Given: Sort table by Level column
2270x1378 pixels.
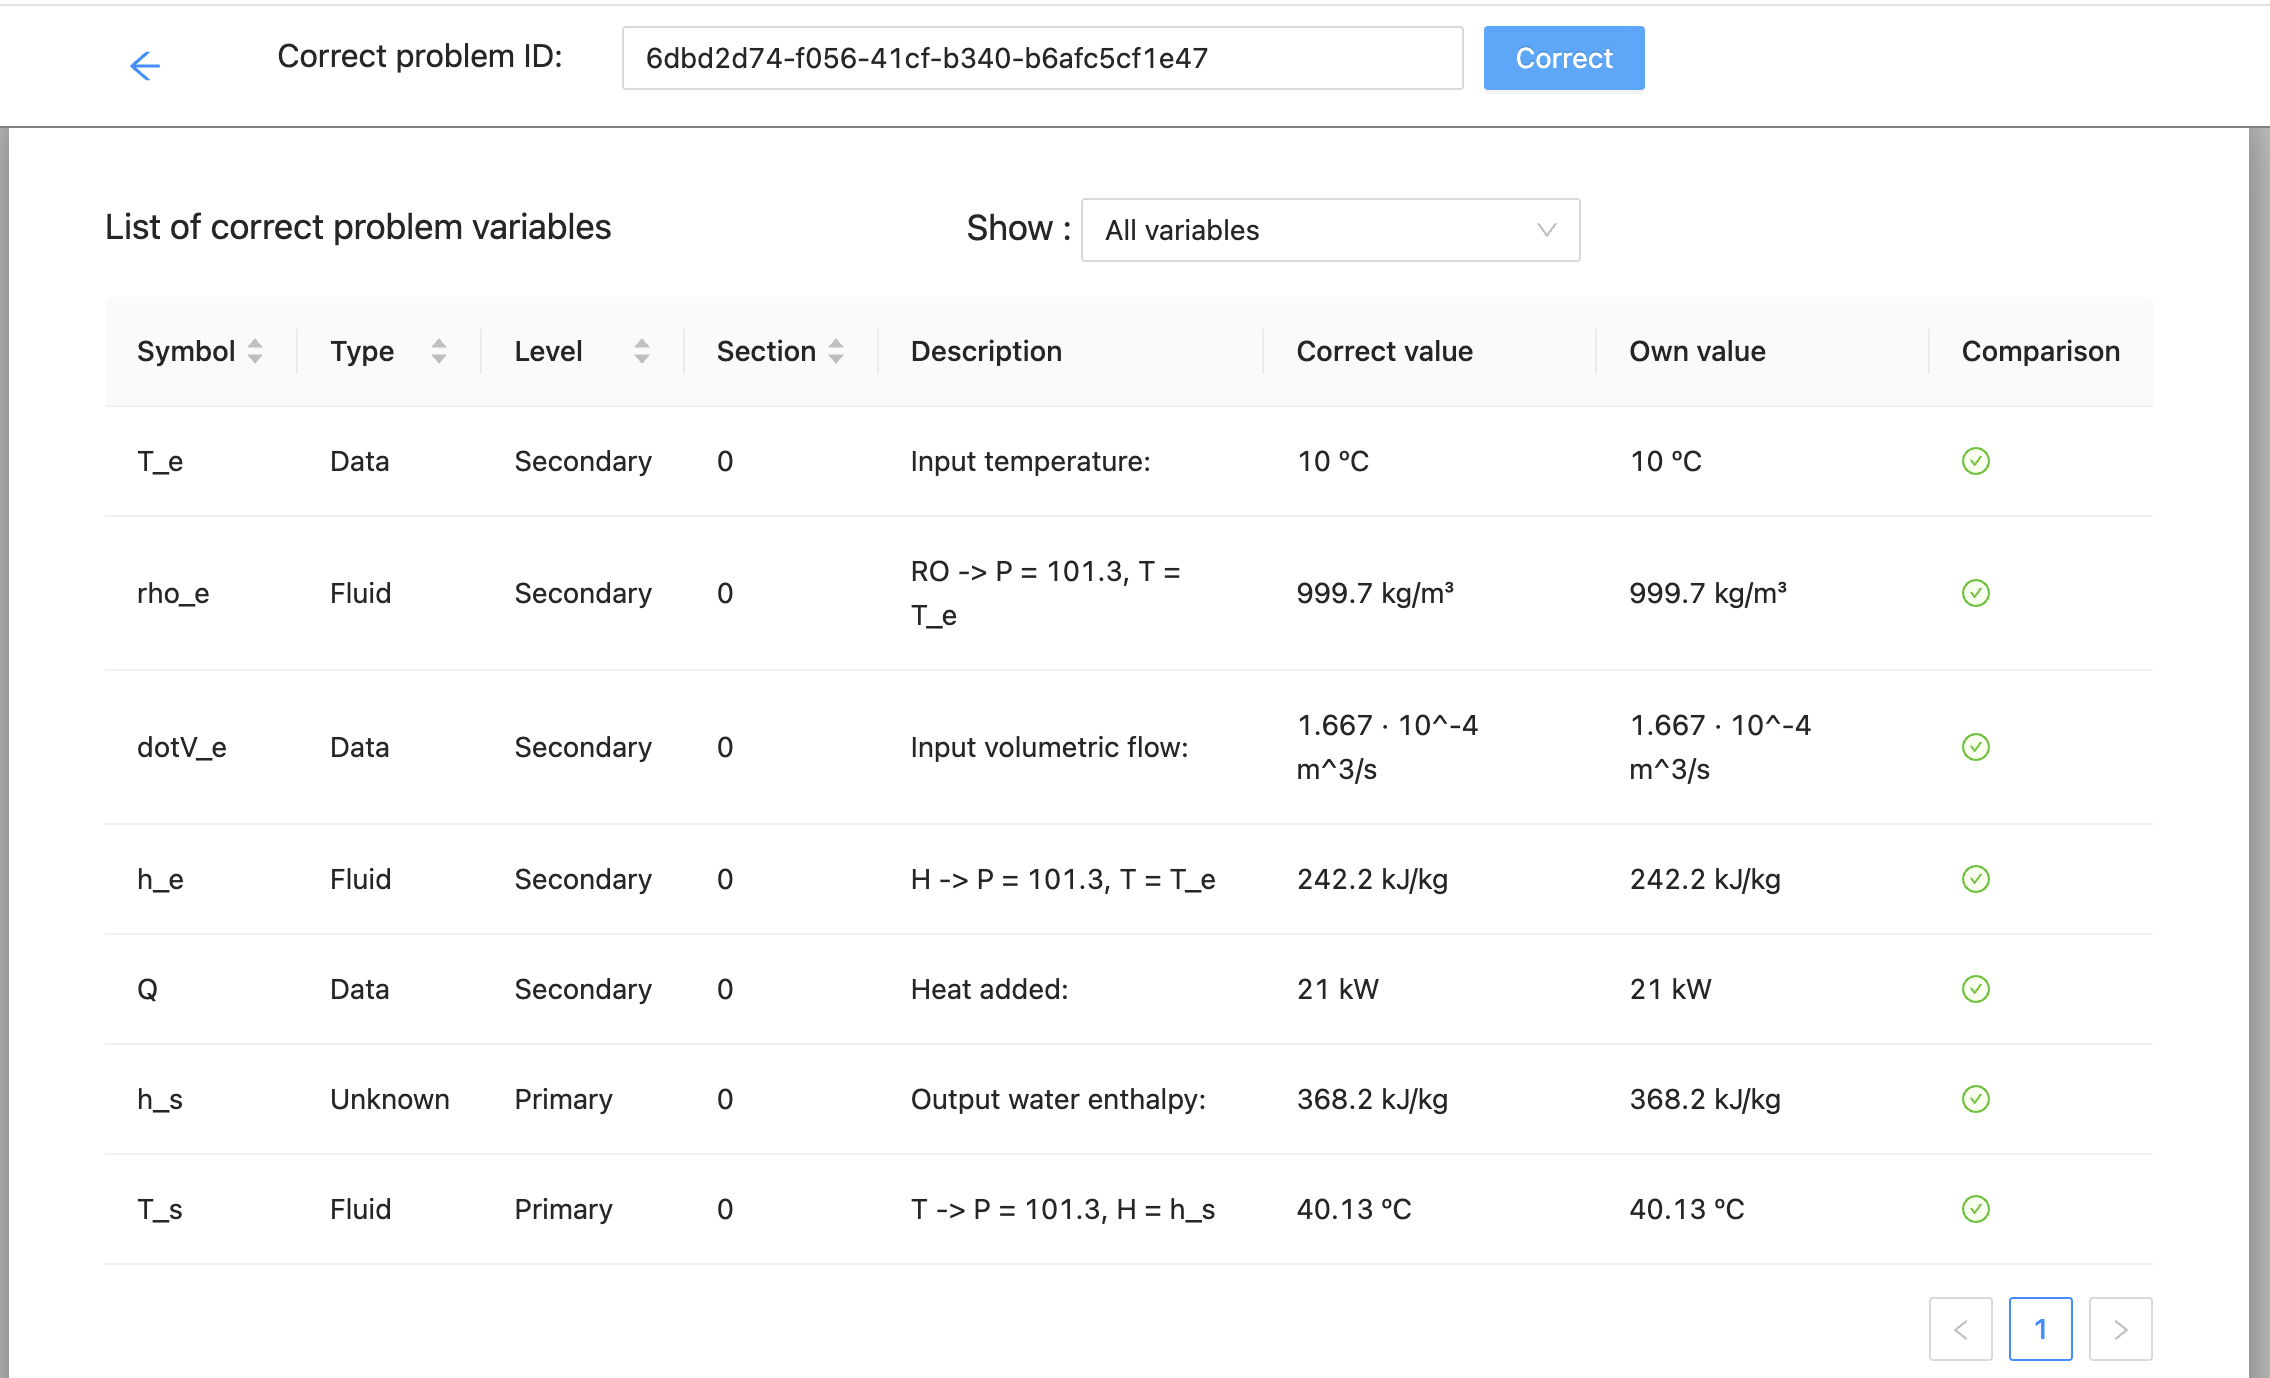Looking at the screenshot, I should [642, 351].
